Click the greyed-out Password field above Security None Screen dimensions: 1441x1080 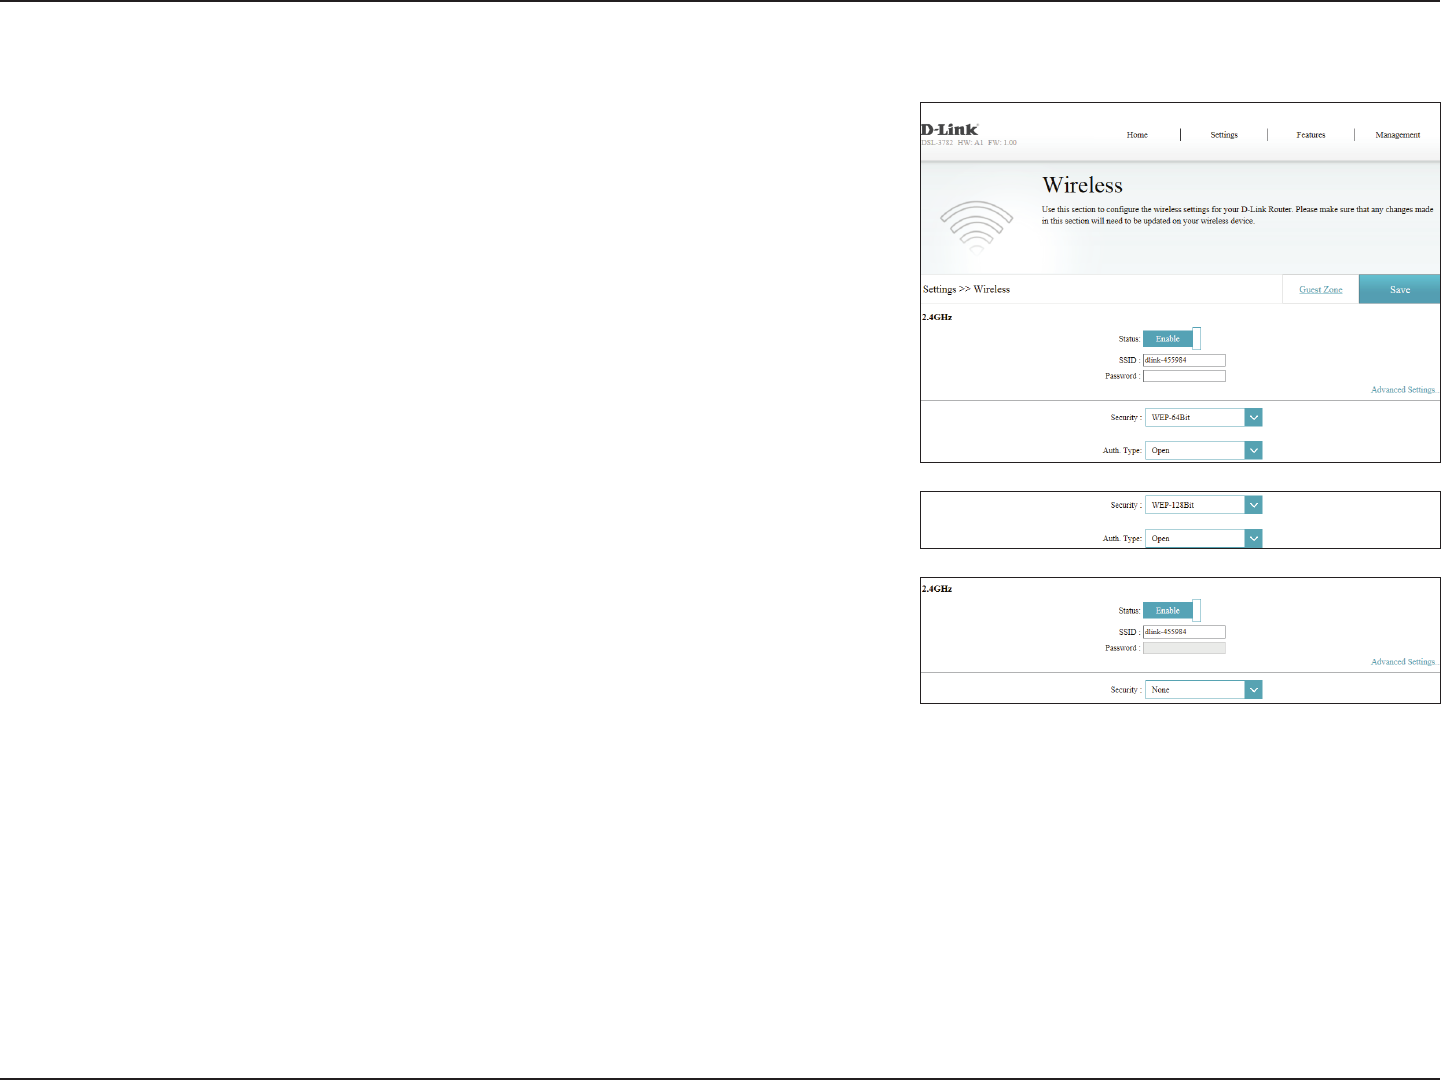point(1184,648)
